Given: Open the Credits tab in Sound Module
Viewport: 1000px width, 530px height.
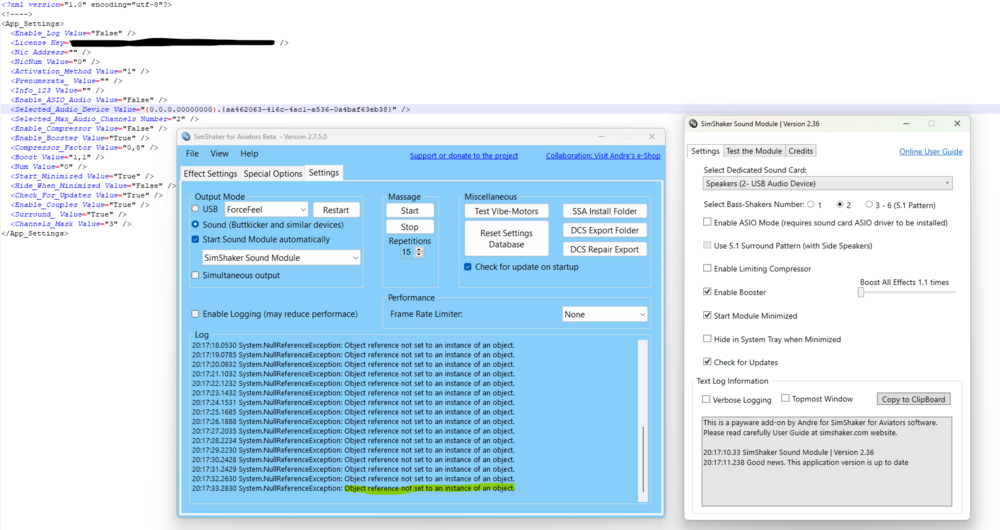Looking at the screenshot, I should coord(800,151).
